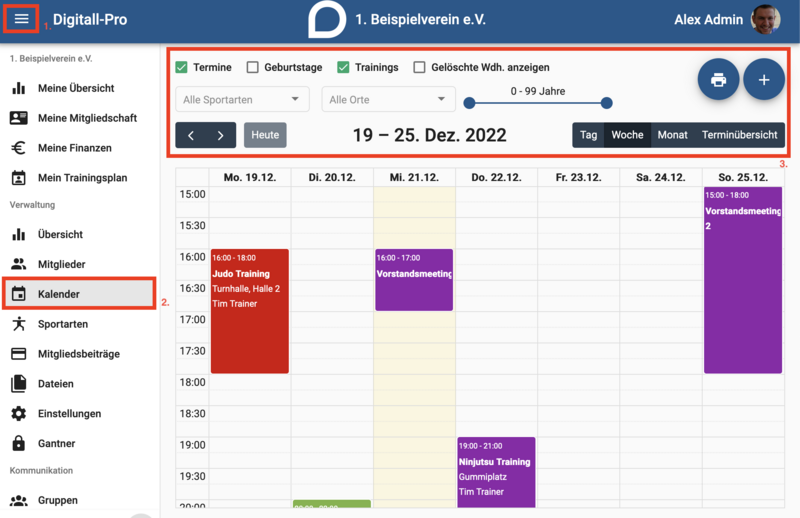Open the Alle Orte dropdown

point(388,100)
